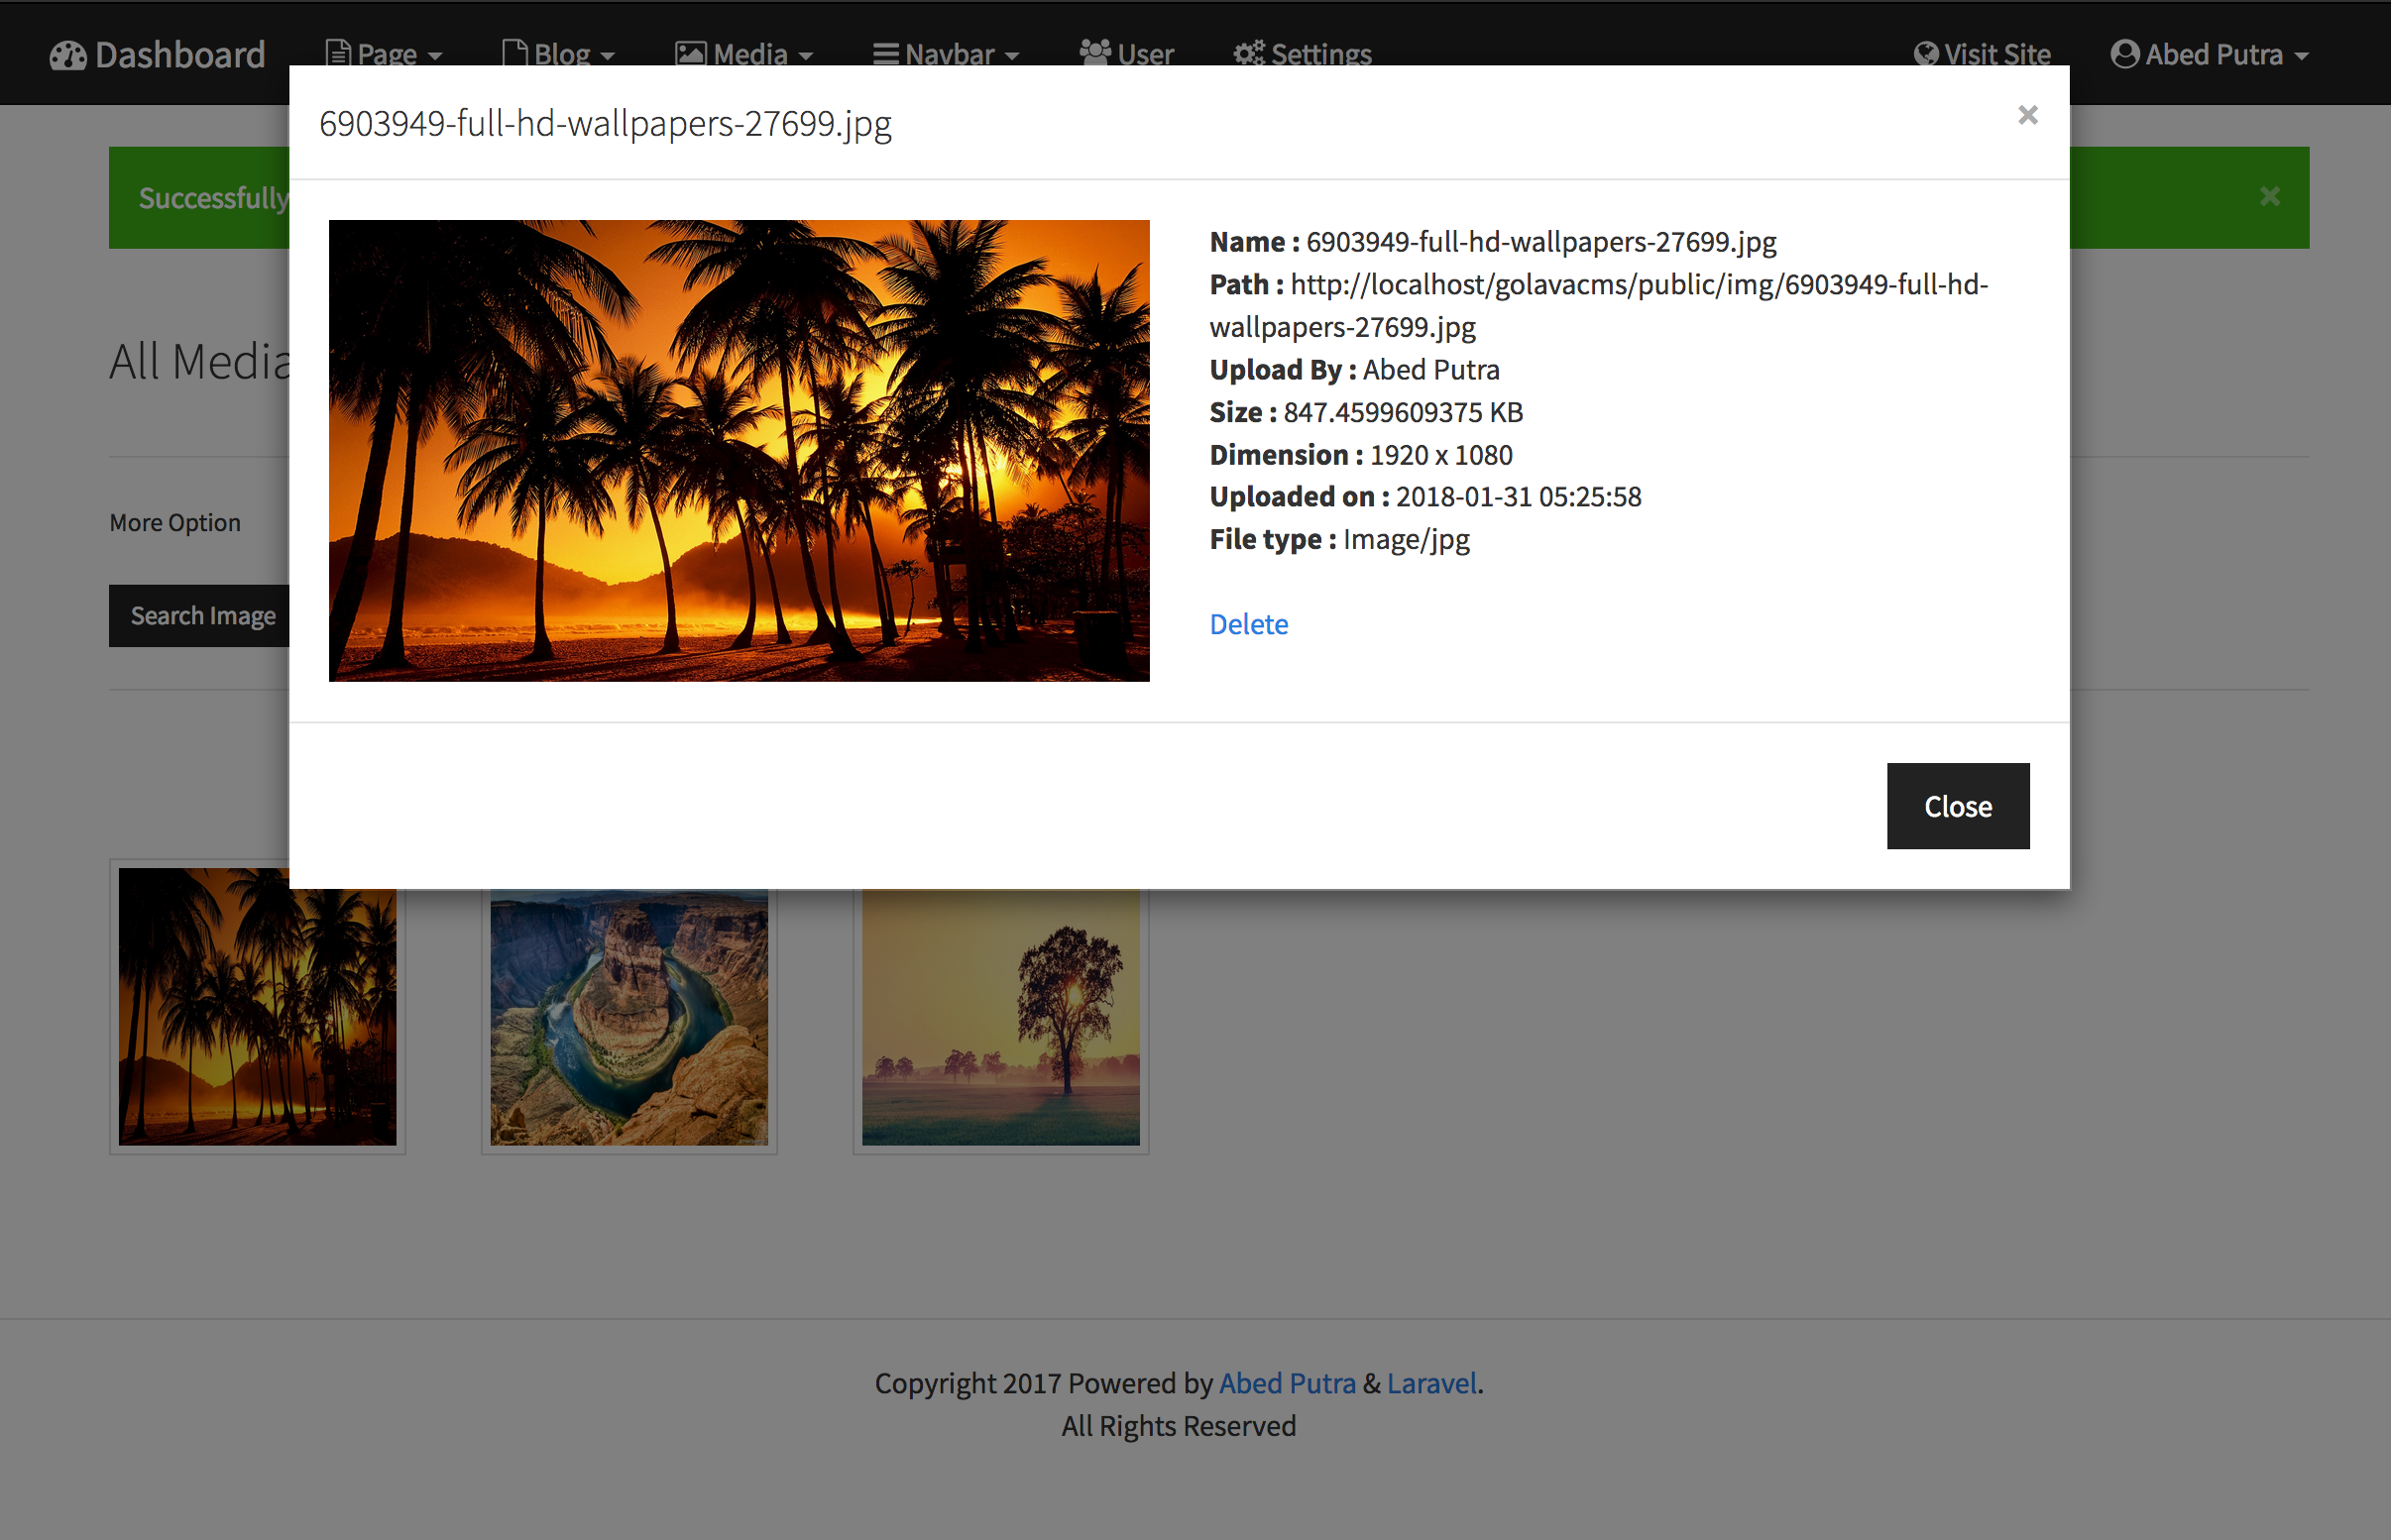Dismiss the green success alert X
2391x1540 pixels.
2269,196
